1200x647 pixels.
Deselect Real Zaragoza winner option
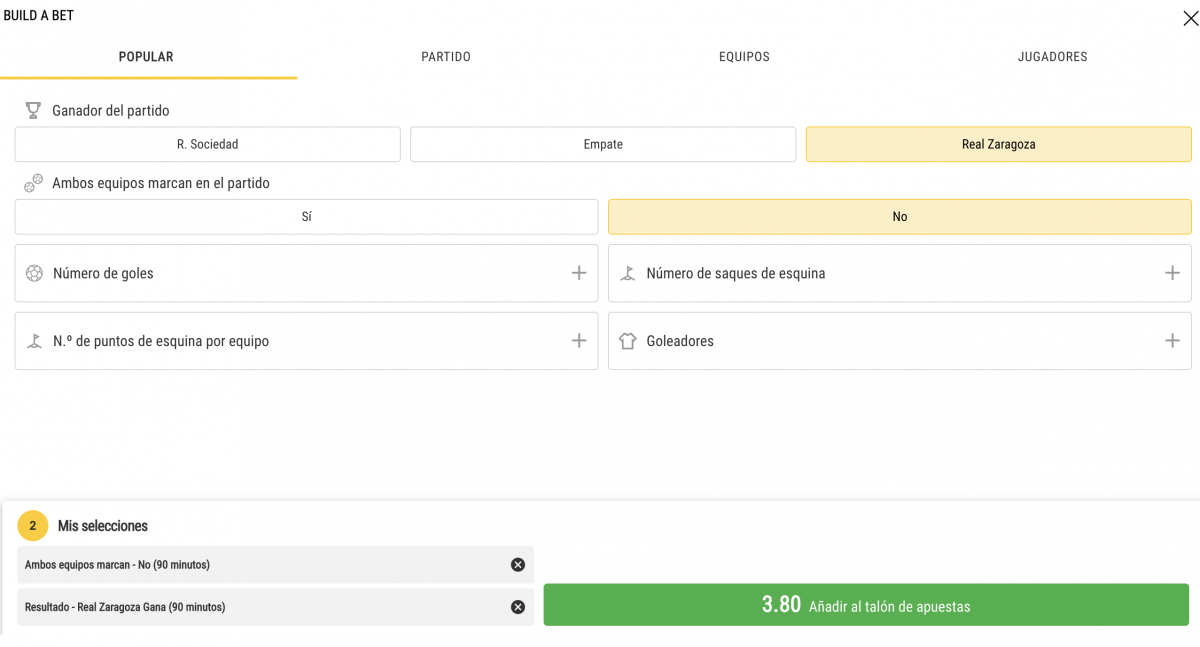998,144
